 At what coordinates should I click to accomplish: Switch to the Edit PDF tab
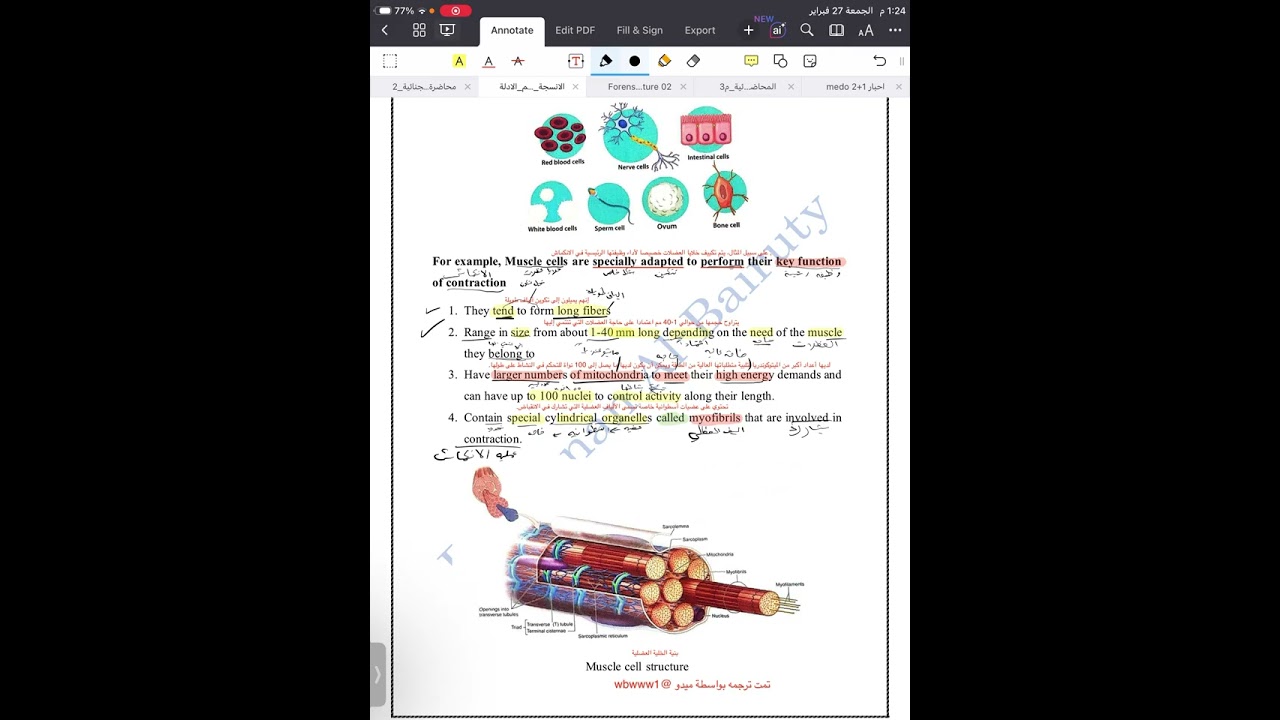575,31
